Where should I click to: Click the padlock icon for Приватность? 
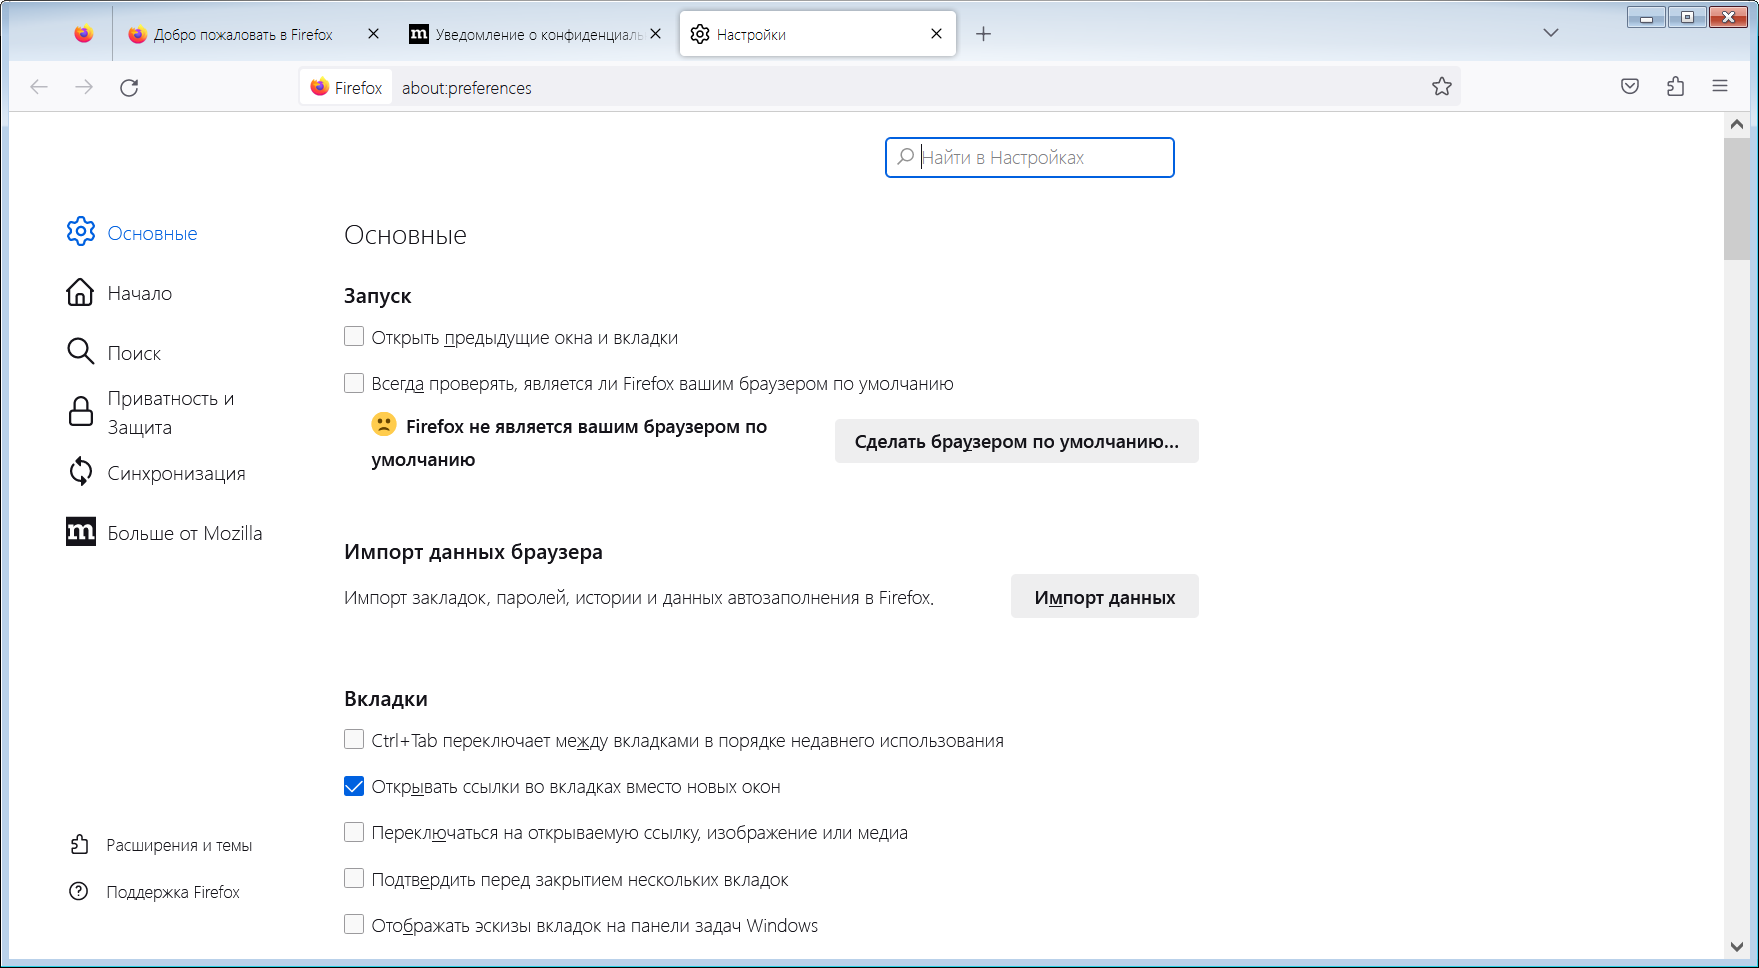(x=80, y=411)
